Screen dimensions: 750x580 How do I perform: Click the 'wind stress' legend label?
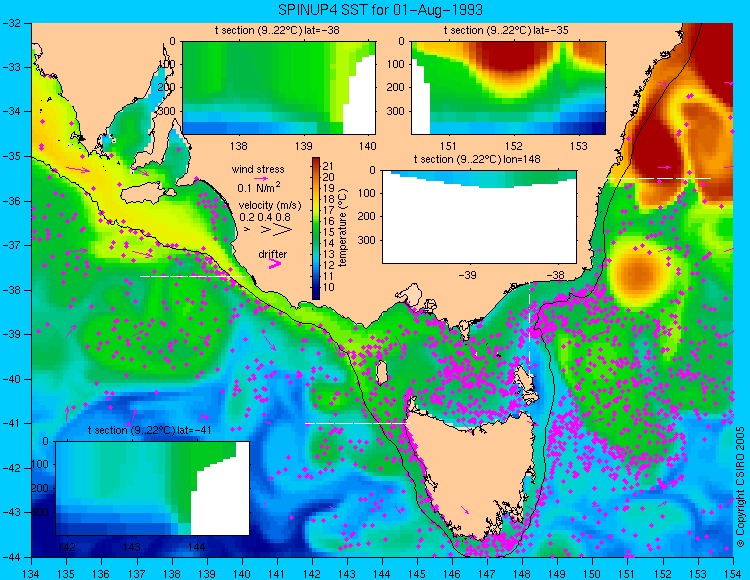[x=258, y=169]
